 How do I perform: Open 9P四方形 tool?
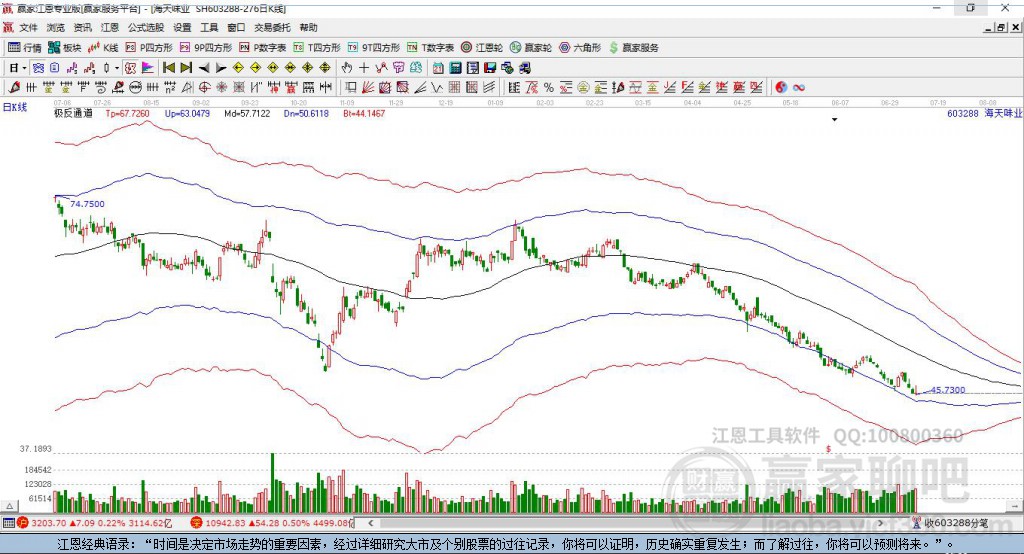click(x=205, y=48)
